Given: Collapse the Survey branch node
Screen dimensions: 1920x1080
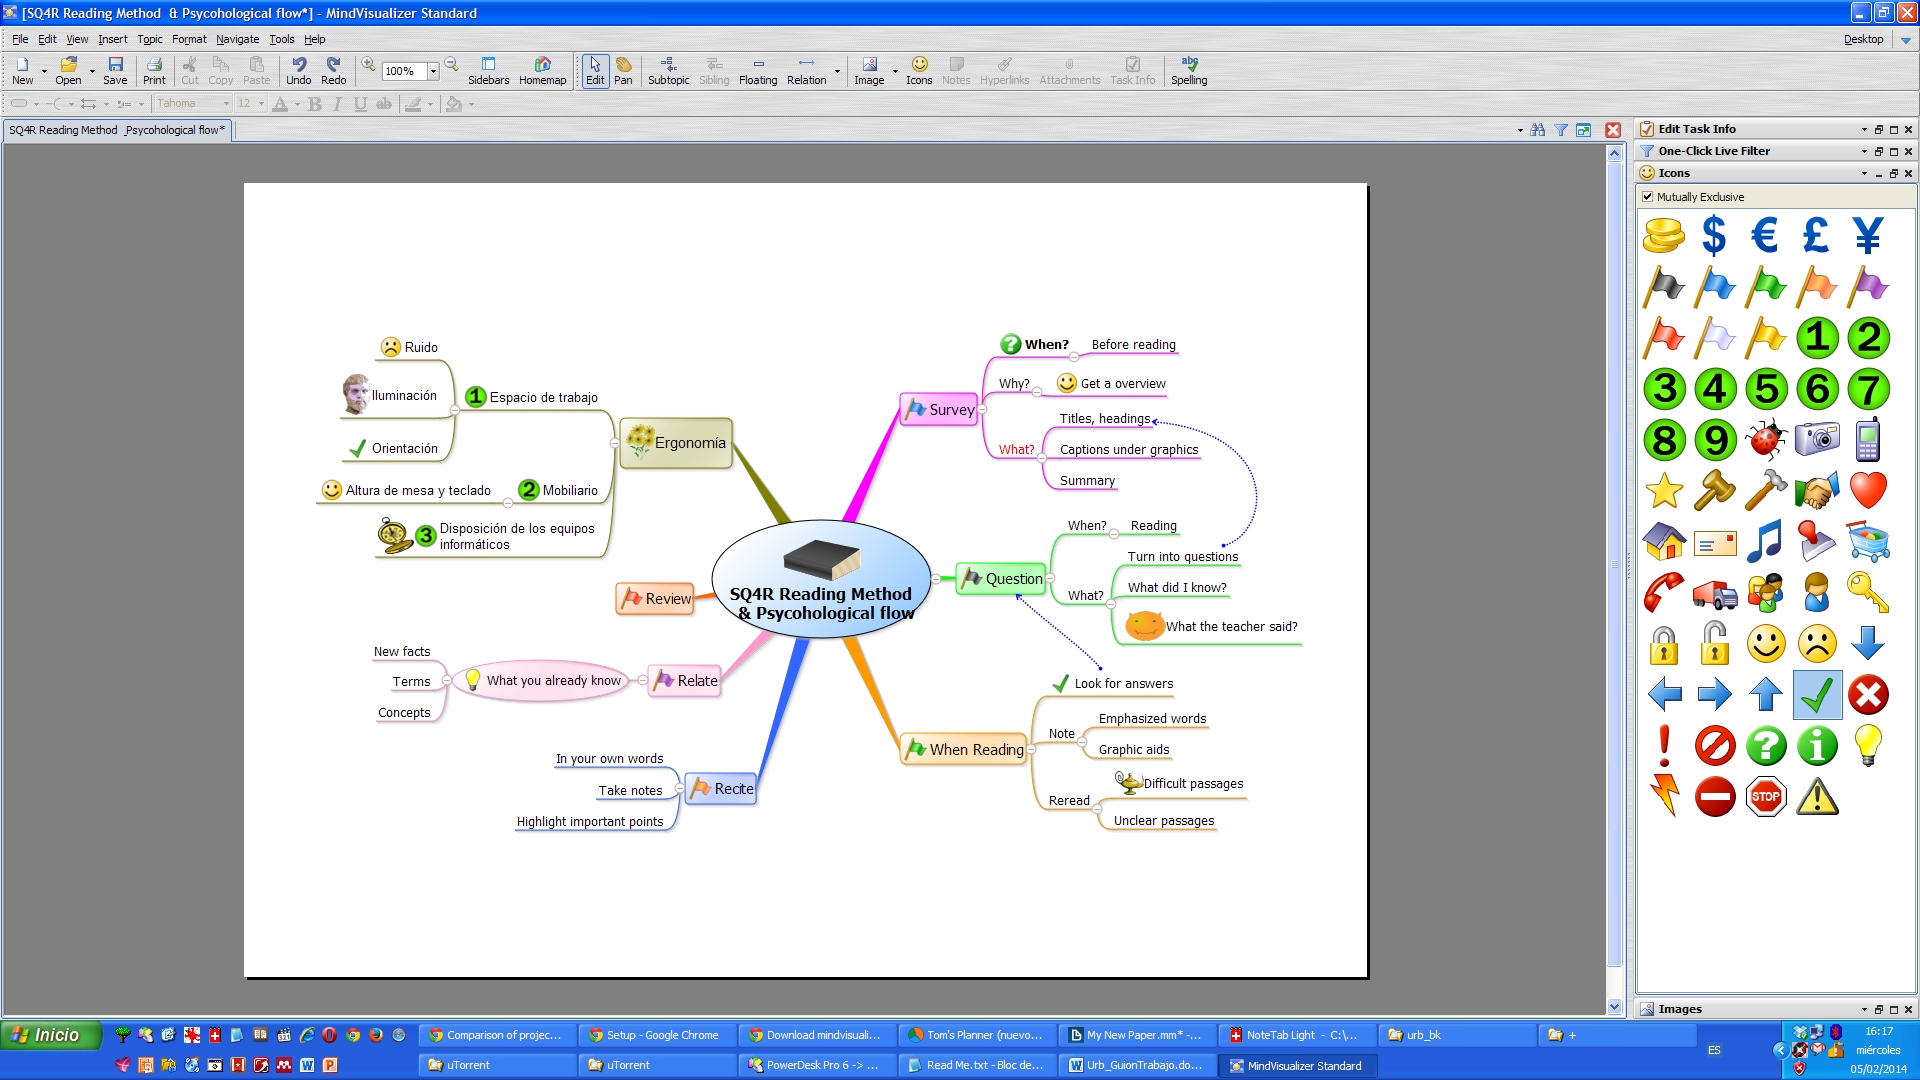Looking at the screenshot, I should [982, 410].
